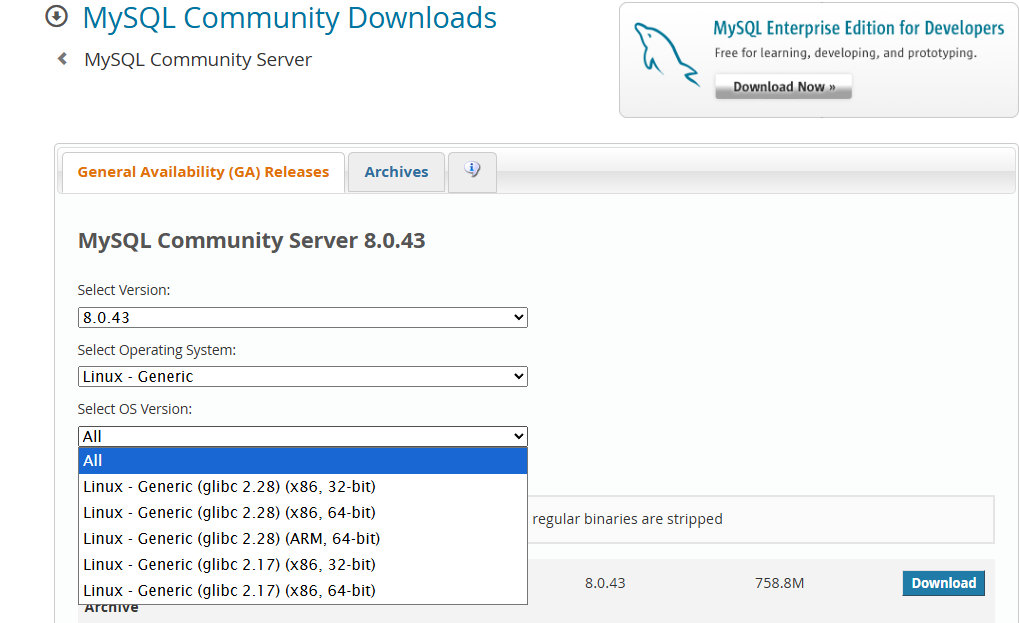Switch to General Availability (GA) Releases tab
1019x623 pixels.
203,172
